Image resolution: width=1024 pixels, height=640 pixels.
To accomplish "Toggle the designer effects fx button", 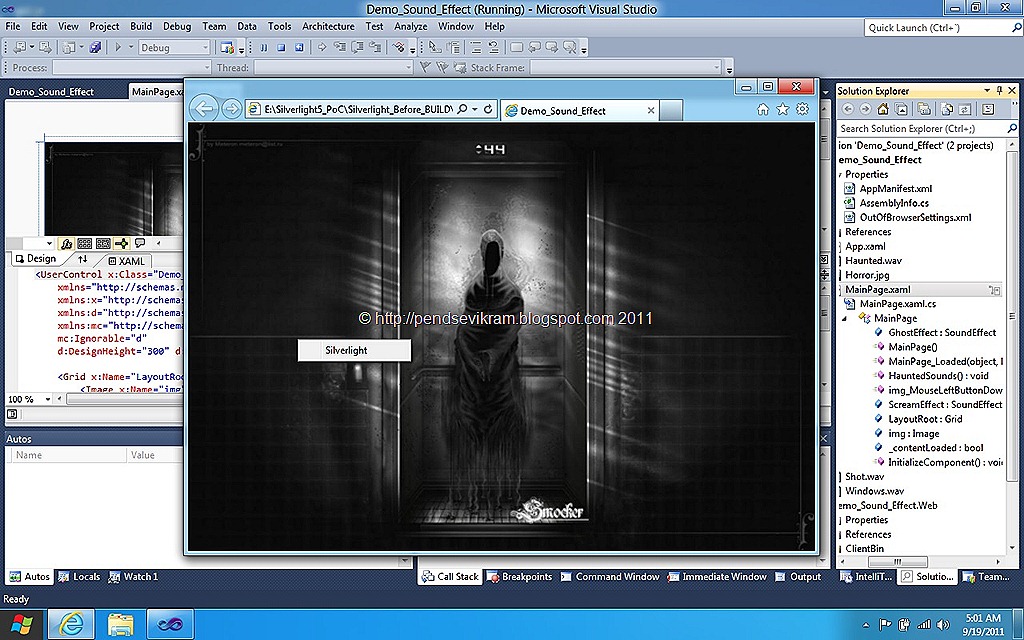I will pos(66,244).
